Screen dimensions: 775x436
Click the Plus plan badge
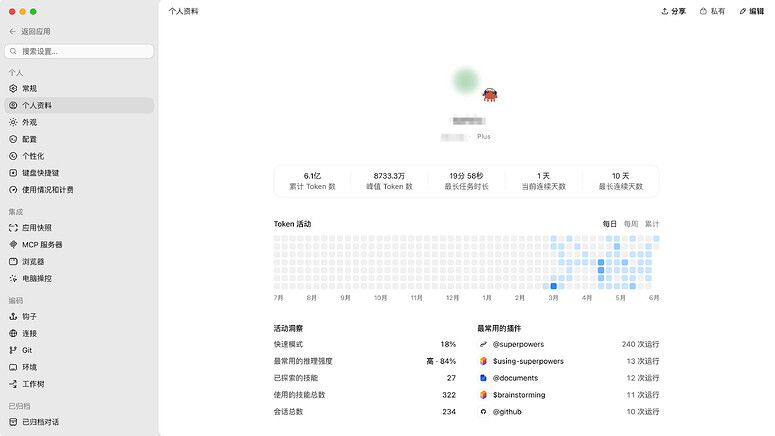[484, 136]
